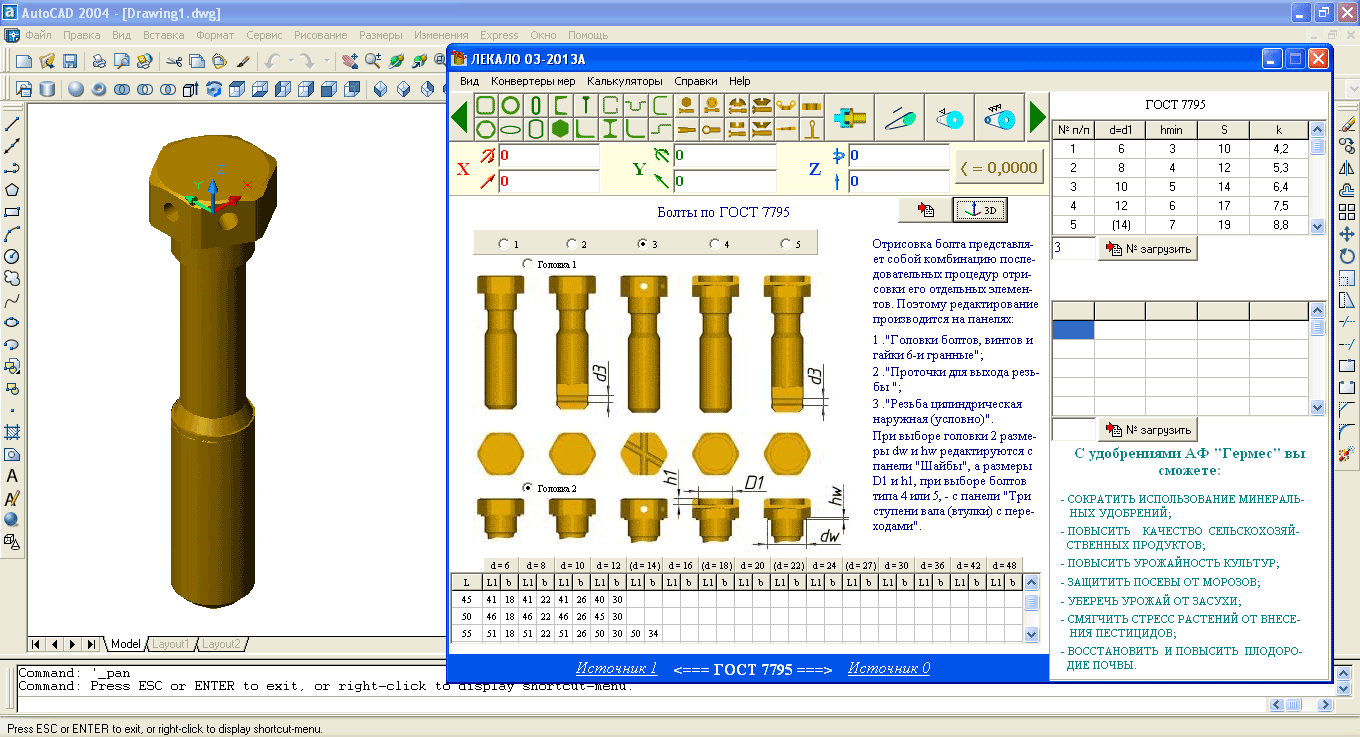The image size is (1360, 737).
Task: Open the Вид menu in Лекало window
Action: pyautogui.click(x=469, y=81)
